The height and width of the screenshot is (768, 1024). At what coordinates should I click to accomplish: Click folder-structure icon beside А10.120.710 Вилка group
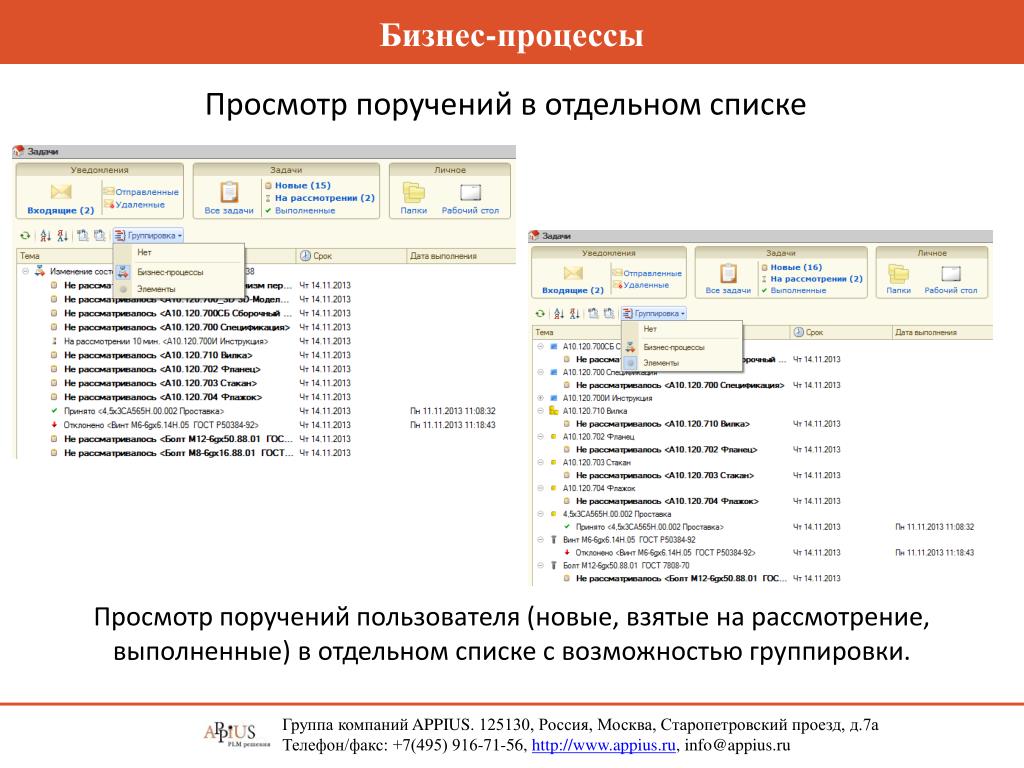click(x=553, y=411)
